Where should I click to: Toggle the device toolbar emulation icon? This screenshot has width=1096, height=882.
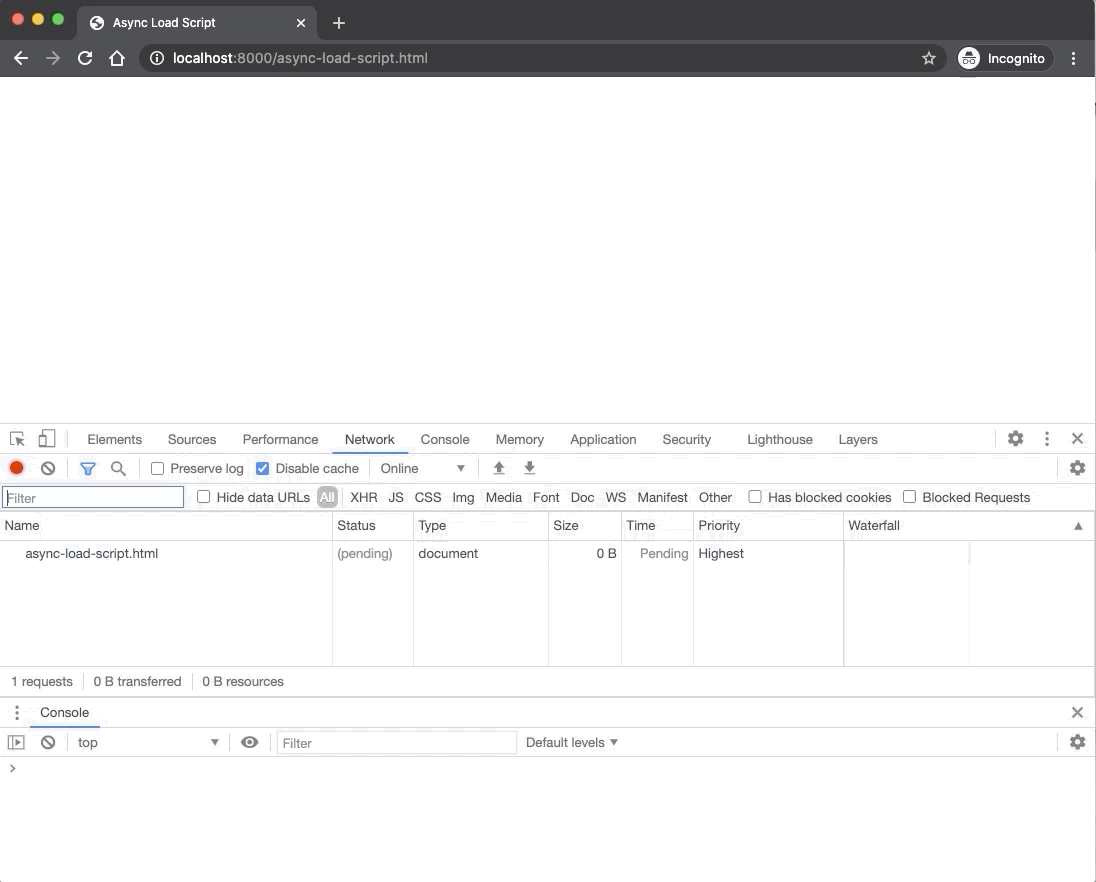(46, 438)
